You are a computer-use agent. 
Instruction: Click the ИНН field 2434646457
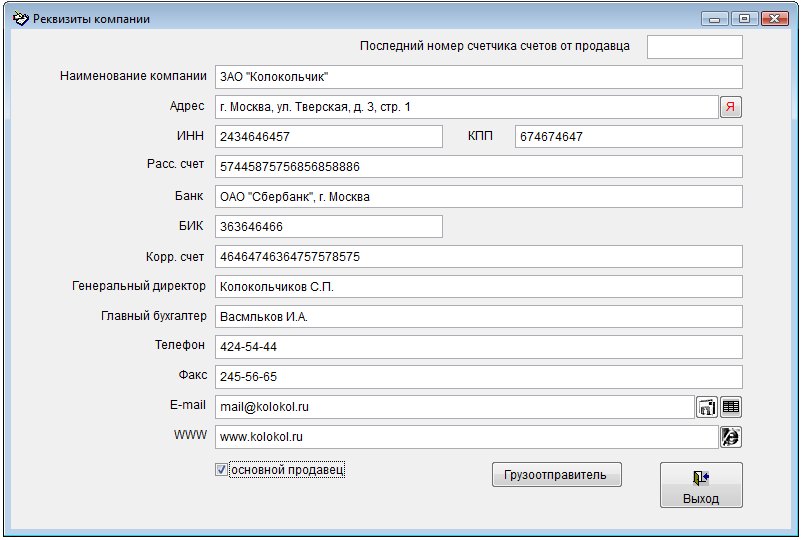pos(329,136)
